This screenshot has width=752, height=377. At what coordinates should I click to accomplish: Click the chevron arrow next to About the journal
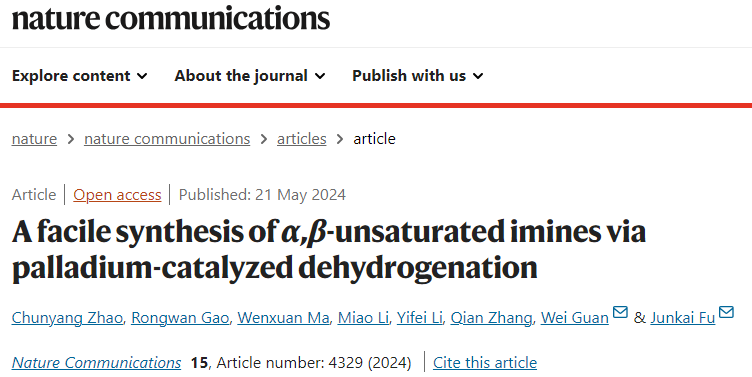(320, 76)
